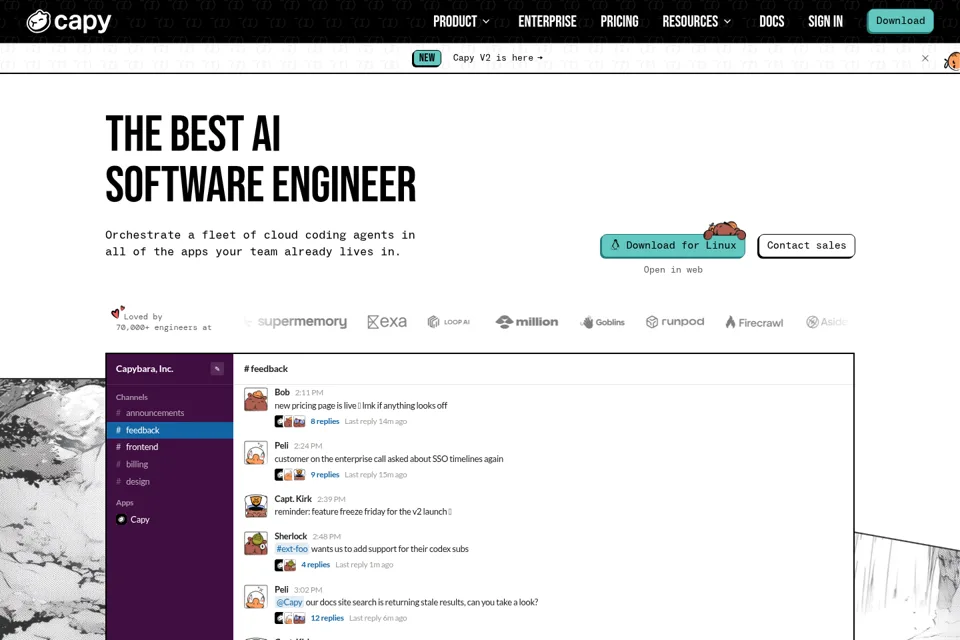Open the design channel

point(170,481)
